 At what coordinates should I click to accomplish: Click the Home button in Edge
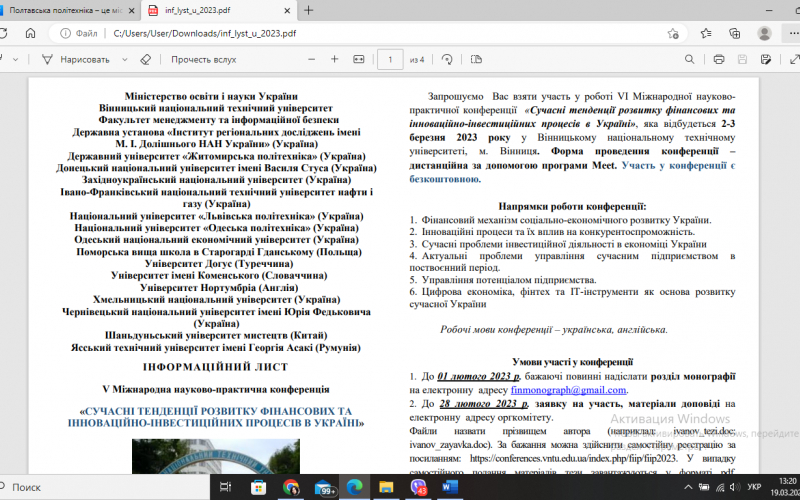click(x=31, y=34)
